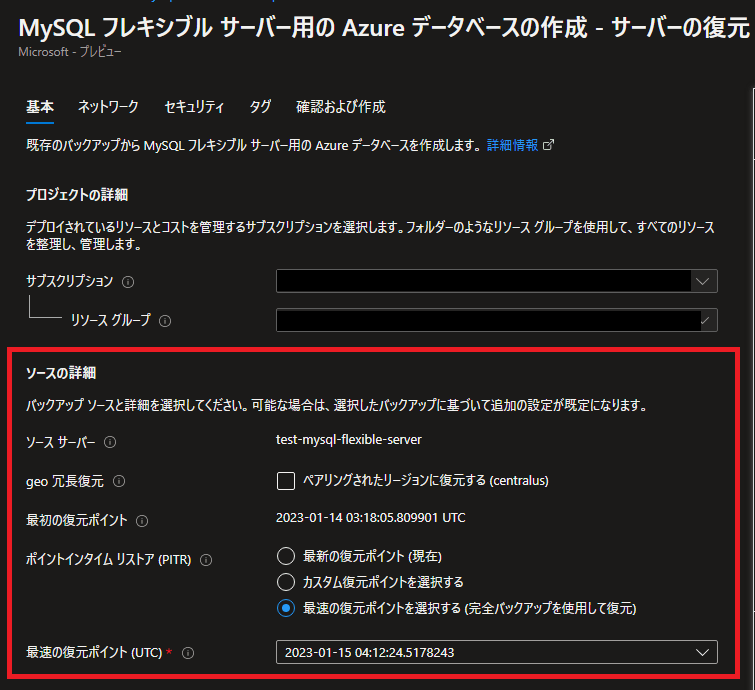Show info tooltip for 最速の復元ポイント (UTC)
The image size is (755, 690).
tap(188, 653)
